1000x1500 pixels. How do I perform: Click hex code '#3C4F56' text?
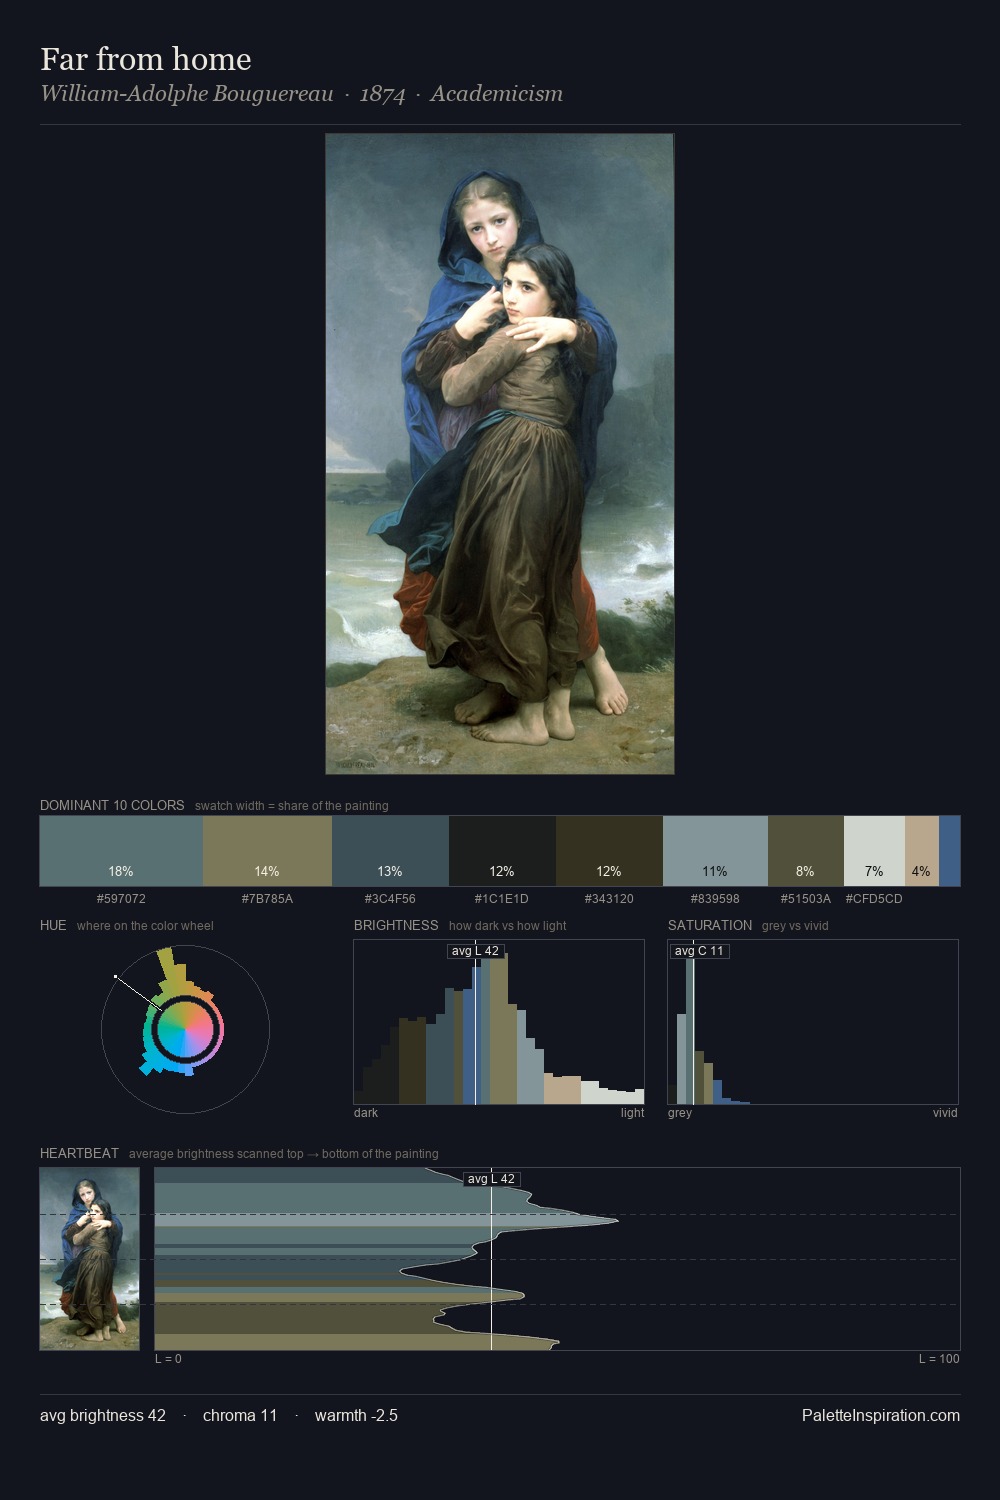click(390, 898)
